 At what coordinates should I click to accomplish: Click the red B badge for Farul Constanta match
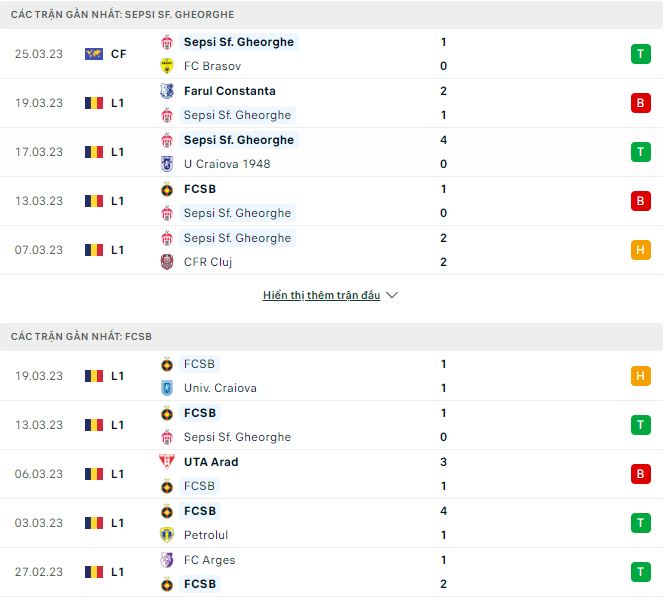tap(640, 103)
